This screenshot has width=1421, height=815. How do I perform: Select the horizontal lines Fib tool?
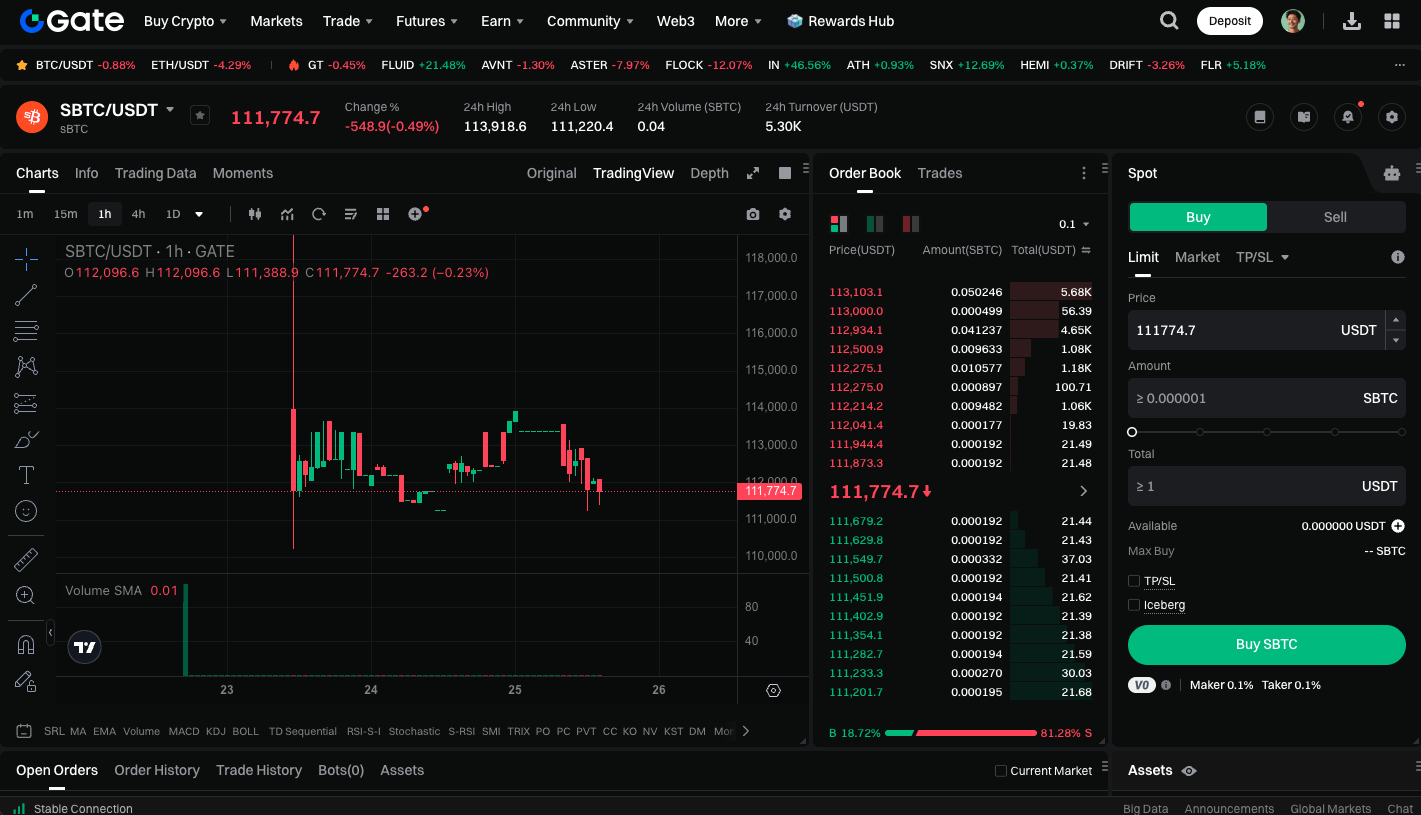[x=27, y=331]
